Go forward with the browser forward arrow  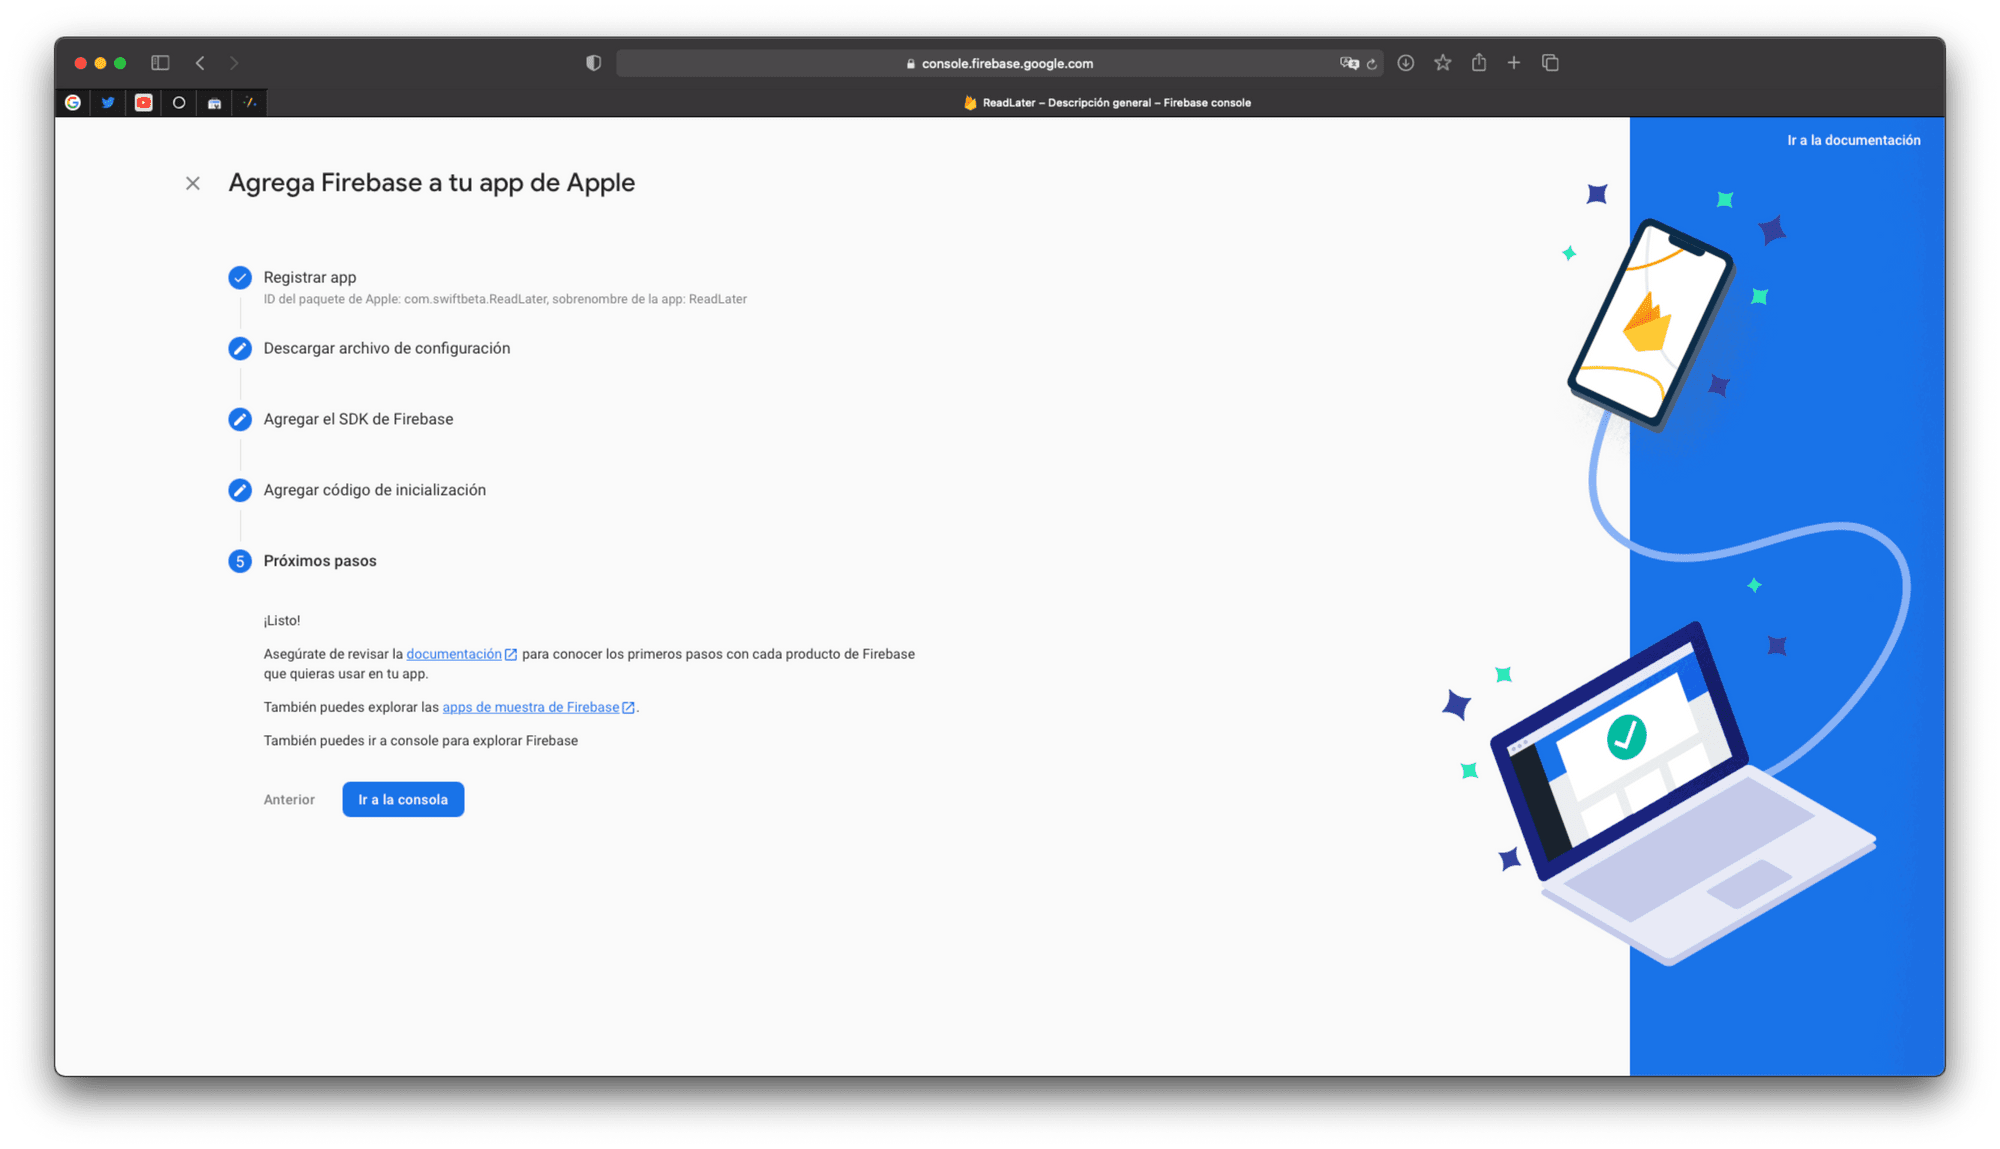click(234, 63)
